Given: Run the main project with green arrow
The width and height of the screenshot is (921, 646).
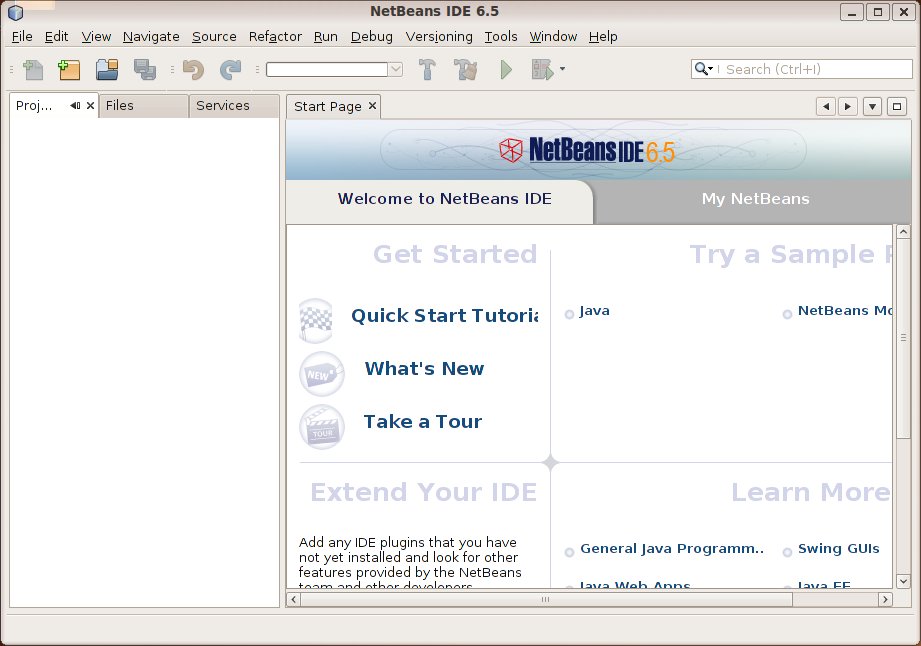Looking at the screenshot, I should [506, 69].
